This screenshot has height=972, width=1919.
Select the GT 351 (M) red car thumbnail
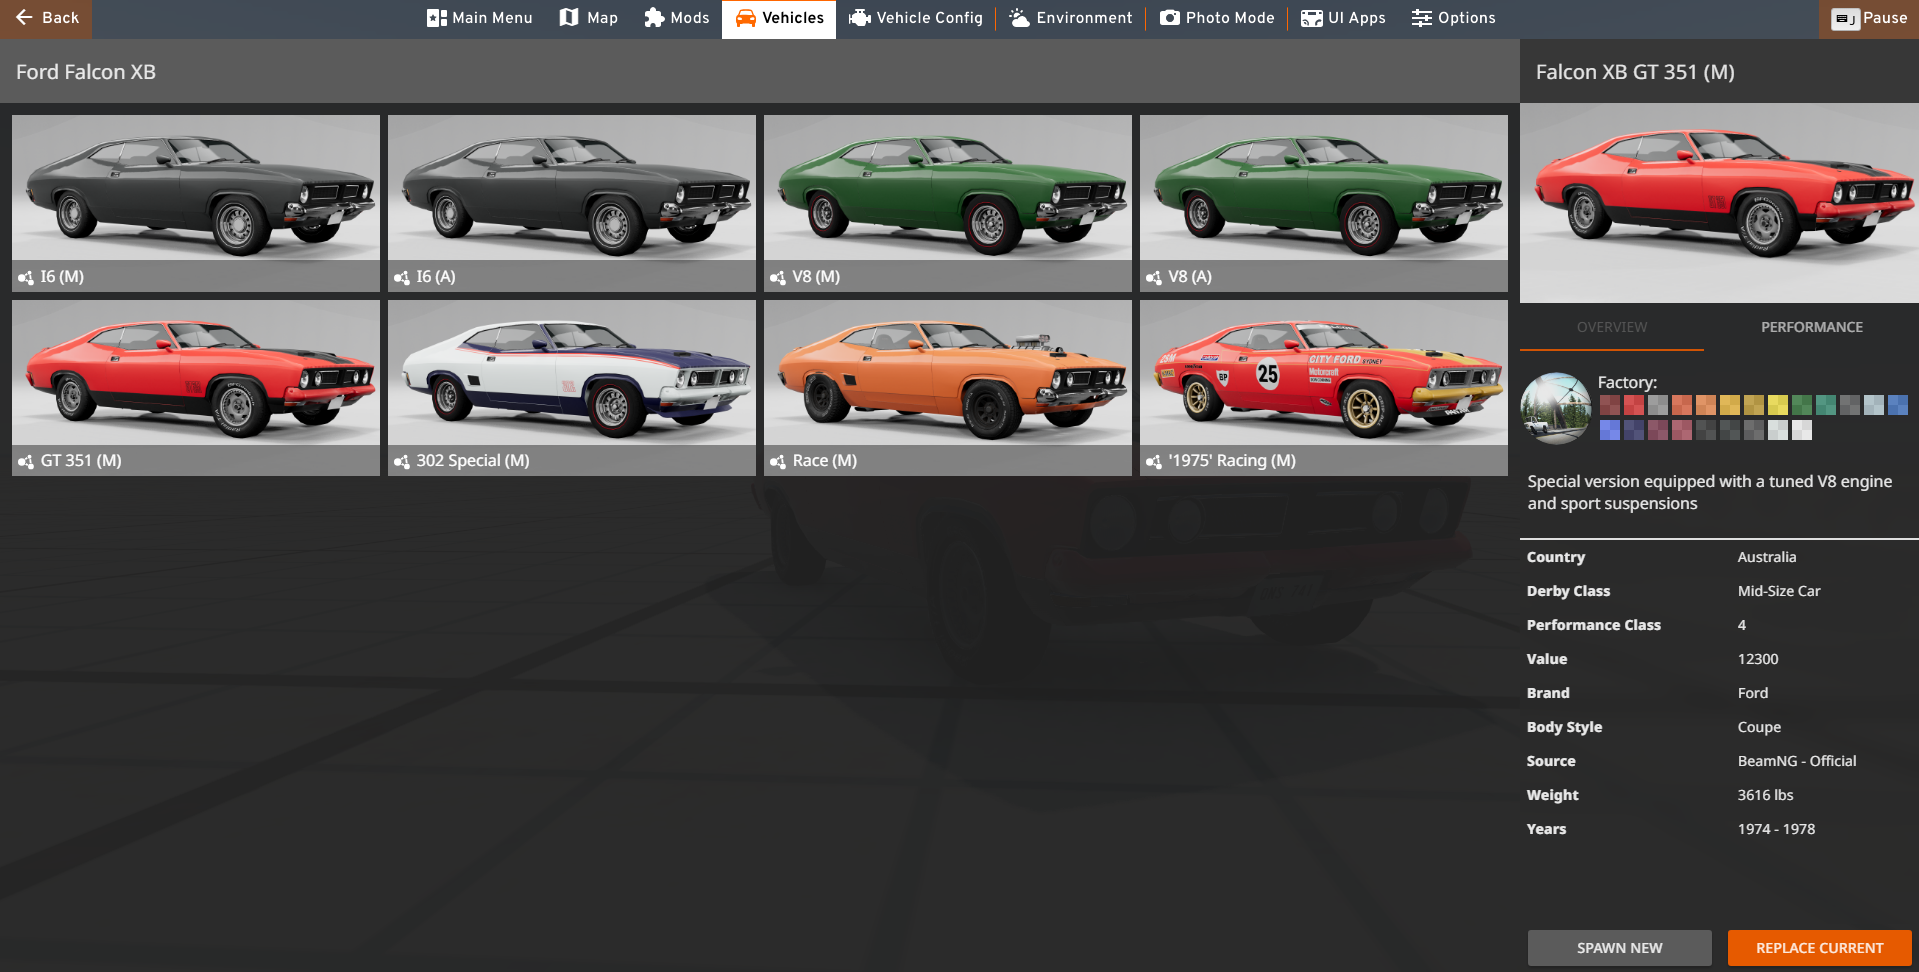(x=196, y=388)
